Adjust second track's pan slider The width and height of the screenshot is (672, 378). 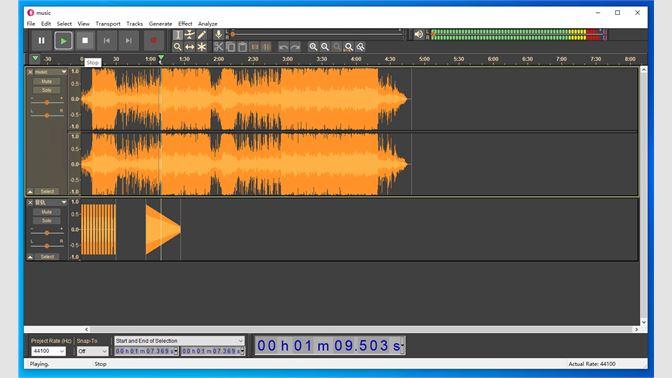tap(47, 246)
